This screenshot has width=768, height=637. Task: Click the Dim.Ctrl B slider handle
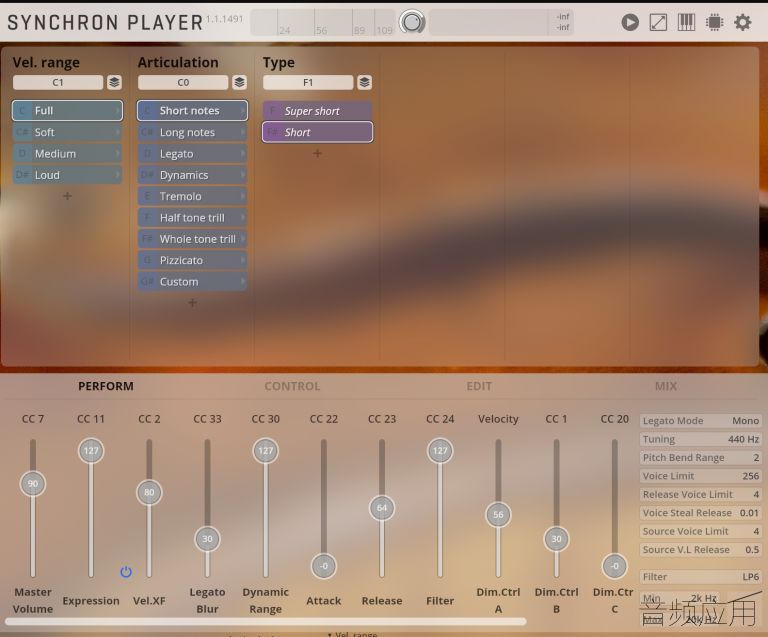click(556, 539)
